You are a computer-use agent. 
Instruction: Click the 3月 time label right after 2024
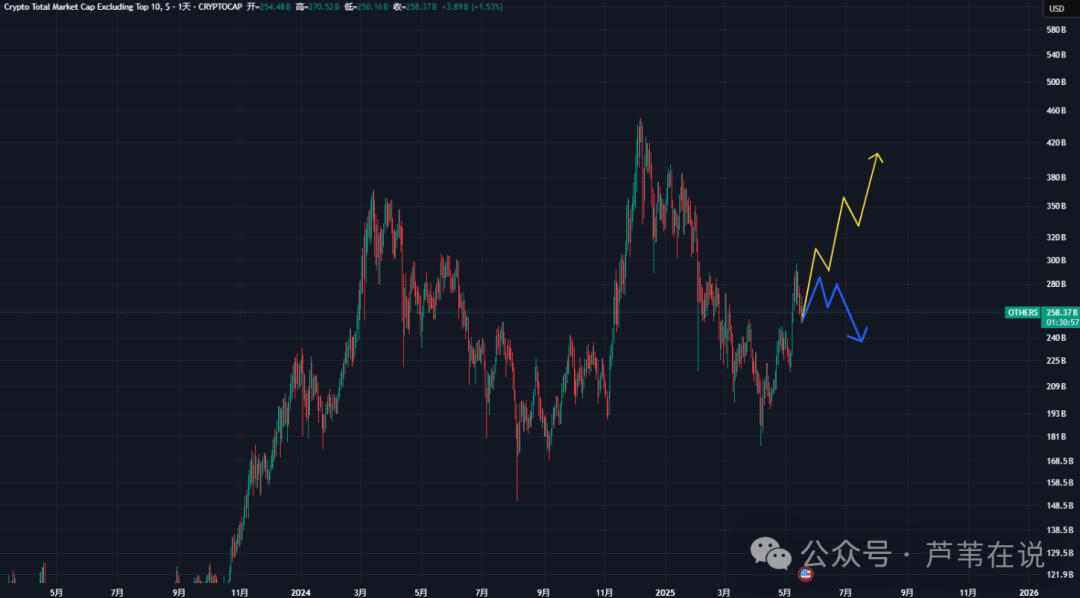coord(360,591)
